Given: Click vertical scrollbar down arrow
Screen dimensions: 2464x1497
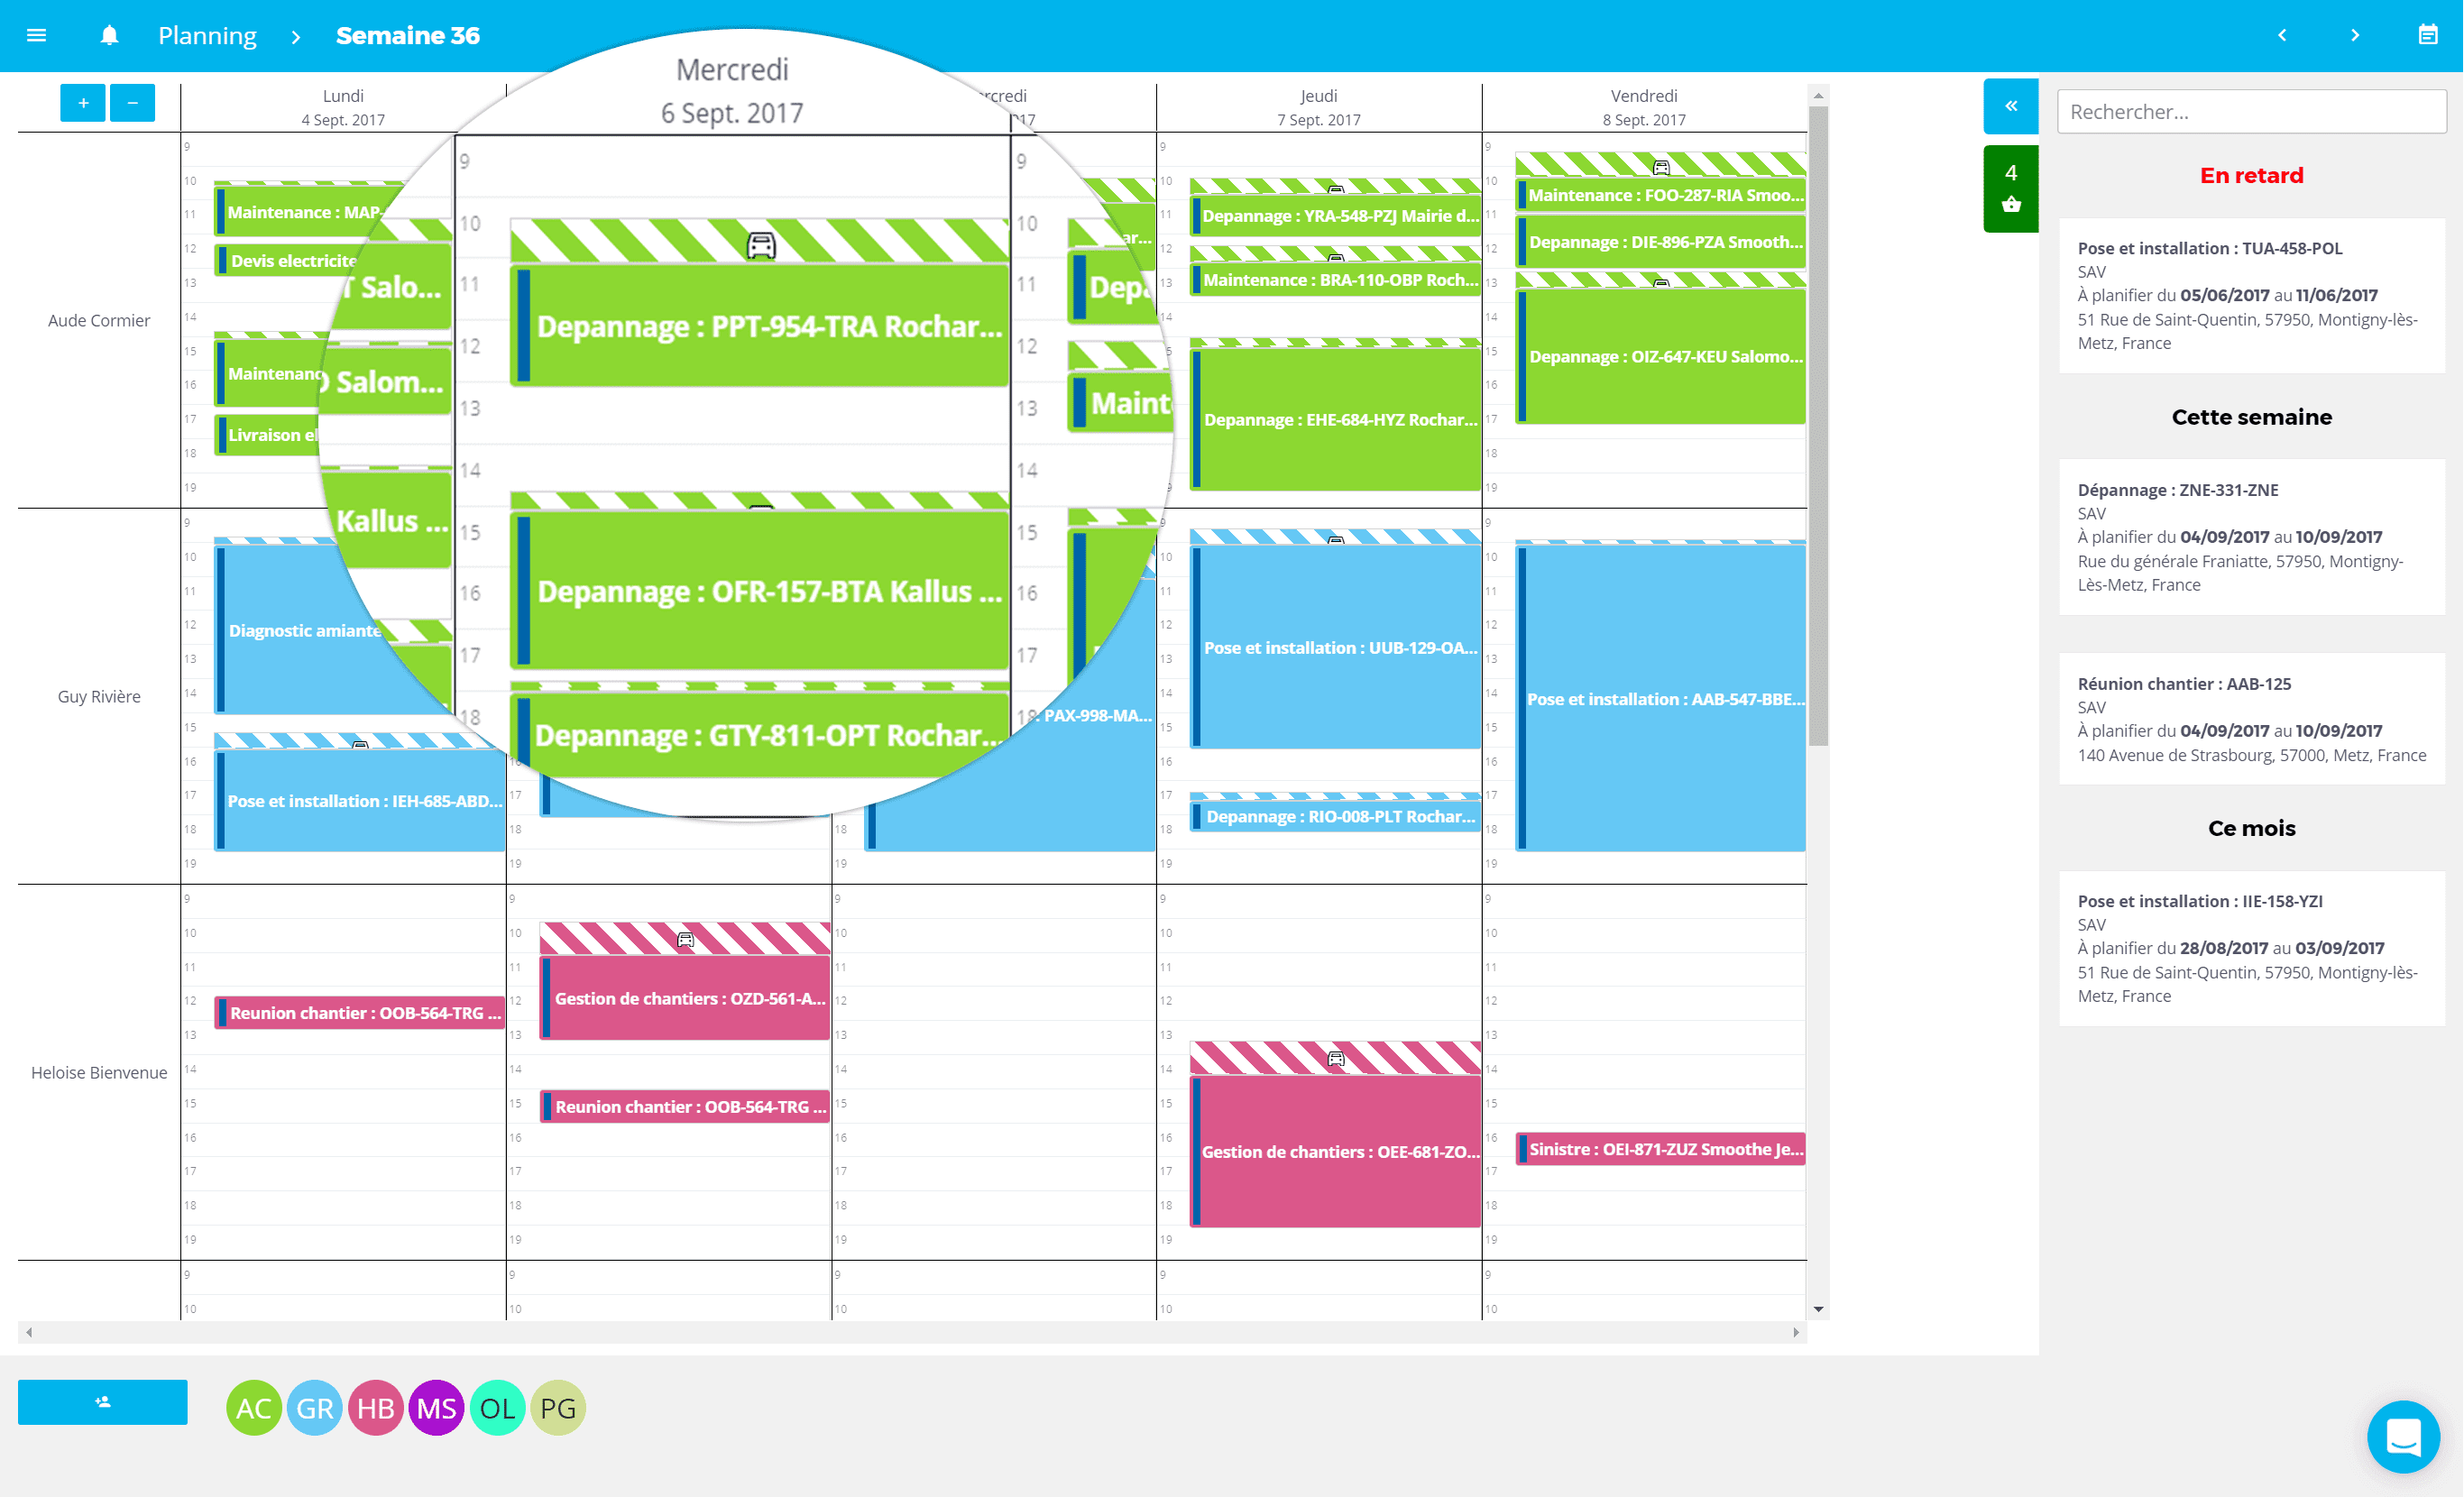Looking at the screenshot, I should click(1818, 1308).
